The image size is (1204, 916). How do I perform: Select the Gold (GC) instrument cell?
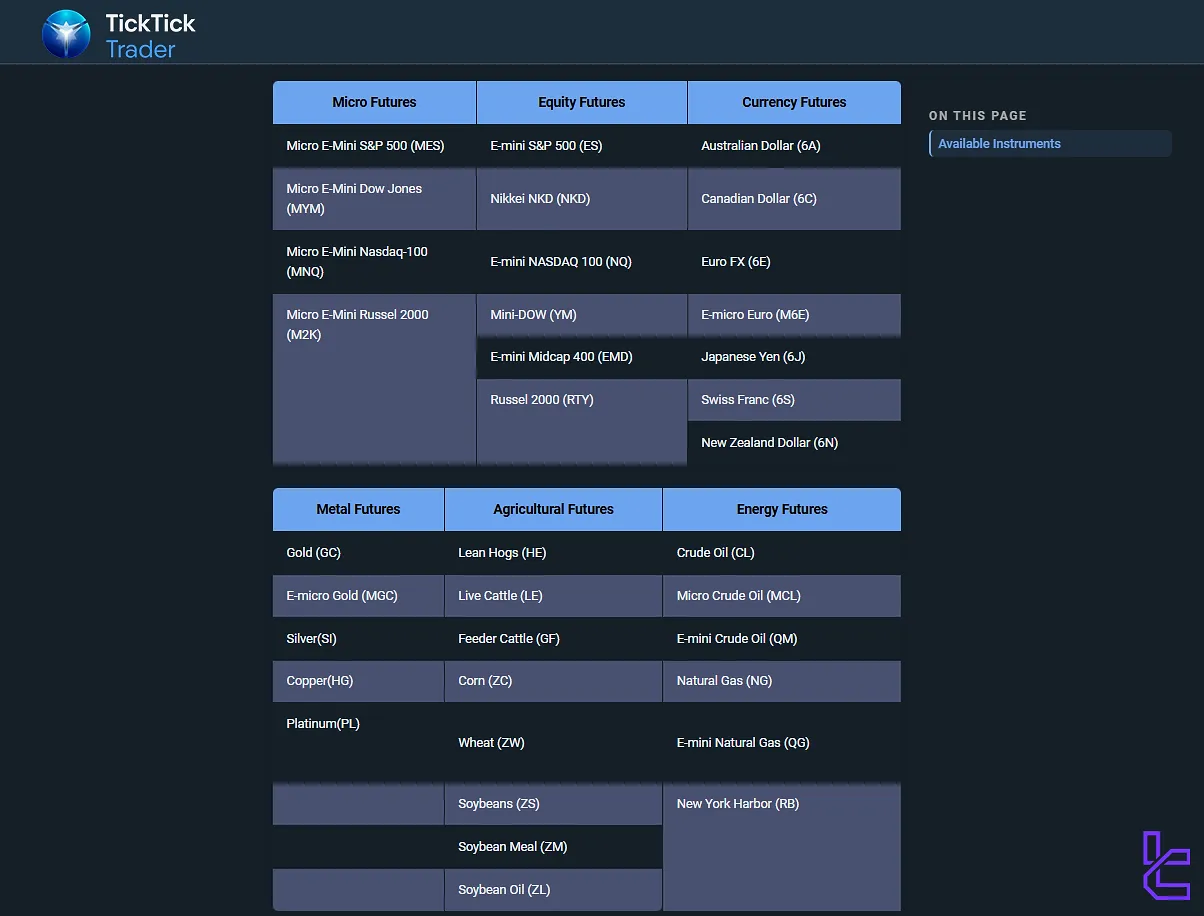(x=311, y=552)
